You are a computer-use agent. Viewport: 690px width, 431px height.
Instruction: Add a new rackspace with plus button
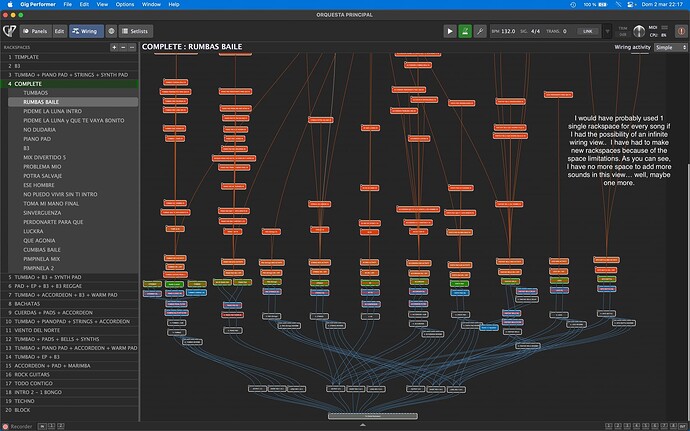[114, 47]
